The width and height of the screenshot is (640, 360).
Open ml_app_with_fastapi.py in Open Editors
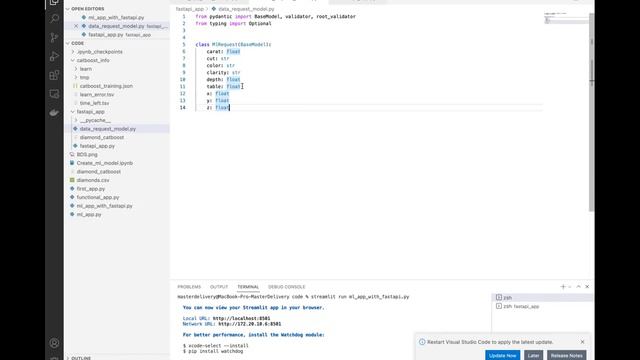[116, 18]
